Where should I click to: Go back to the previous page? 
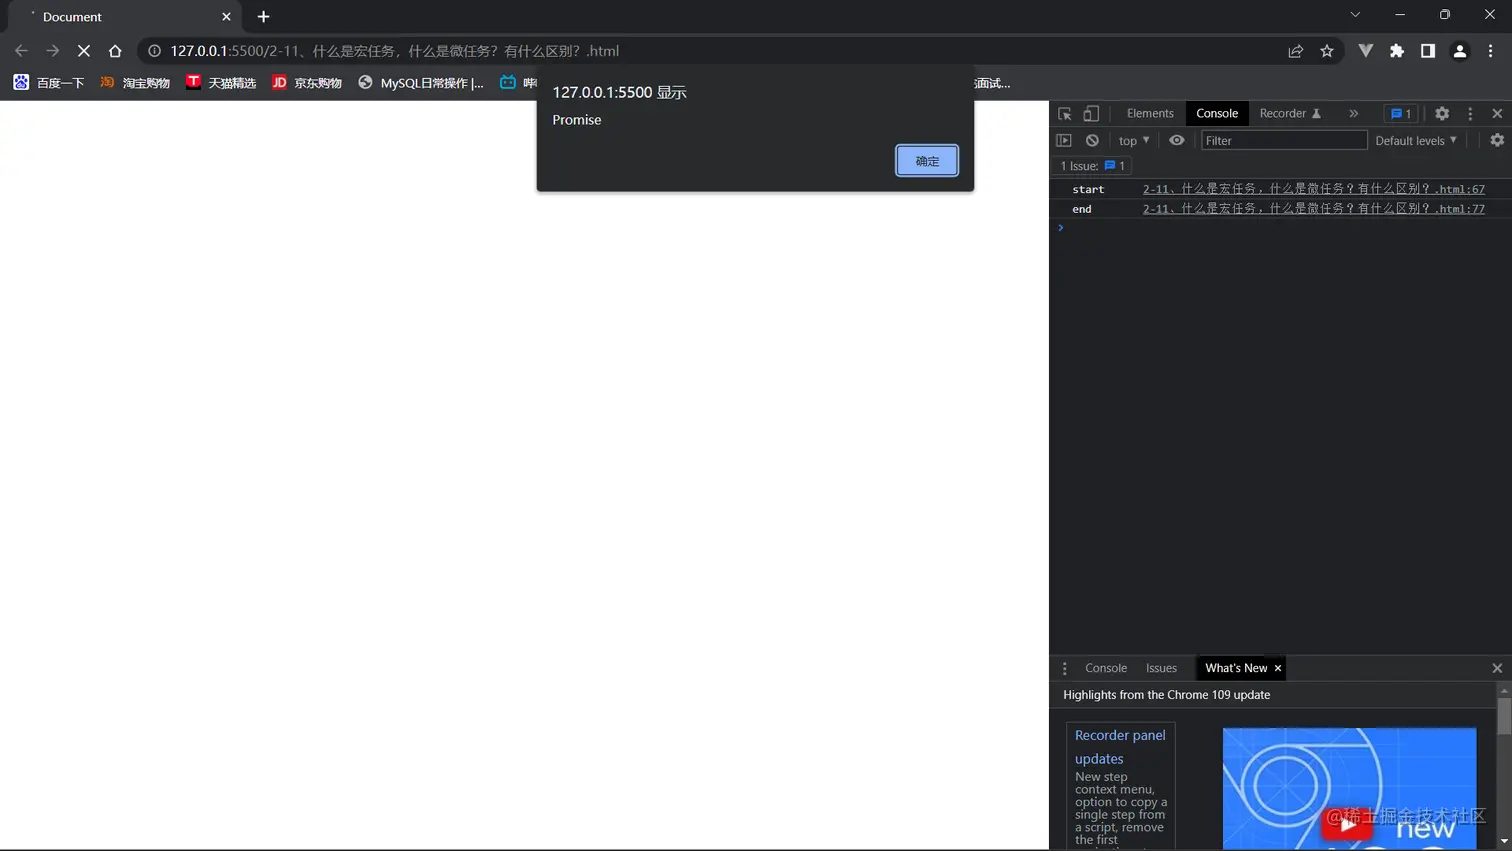click(21, 51)
